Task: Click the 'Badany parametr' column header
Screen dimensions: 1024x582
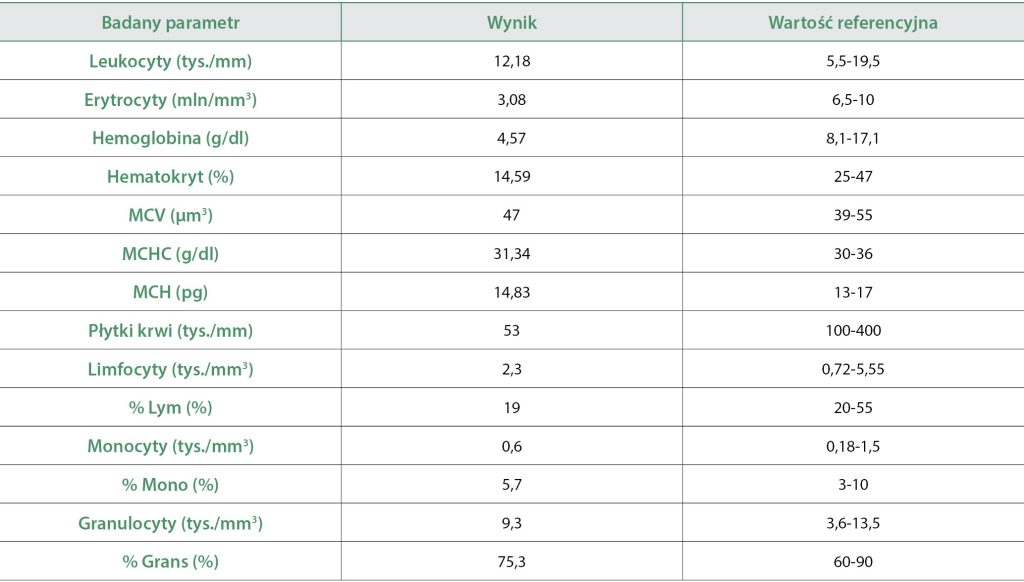Action: coord(170,22)
